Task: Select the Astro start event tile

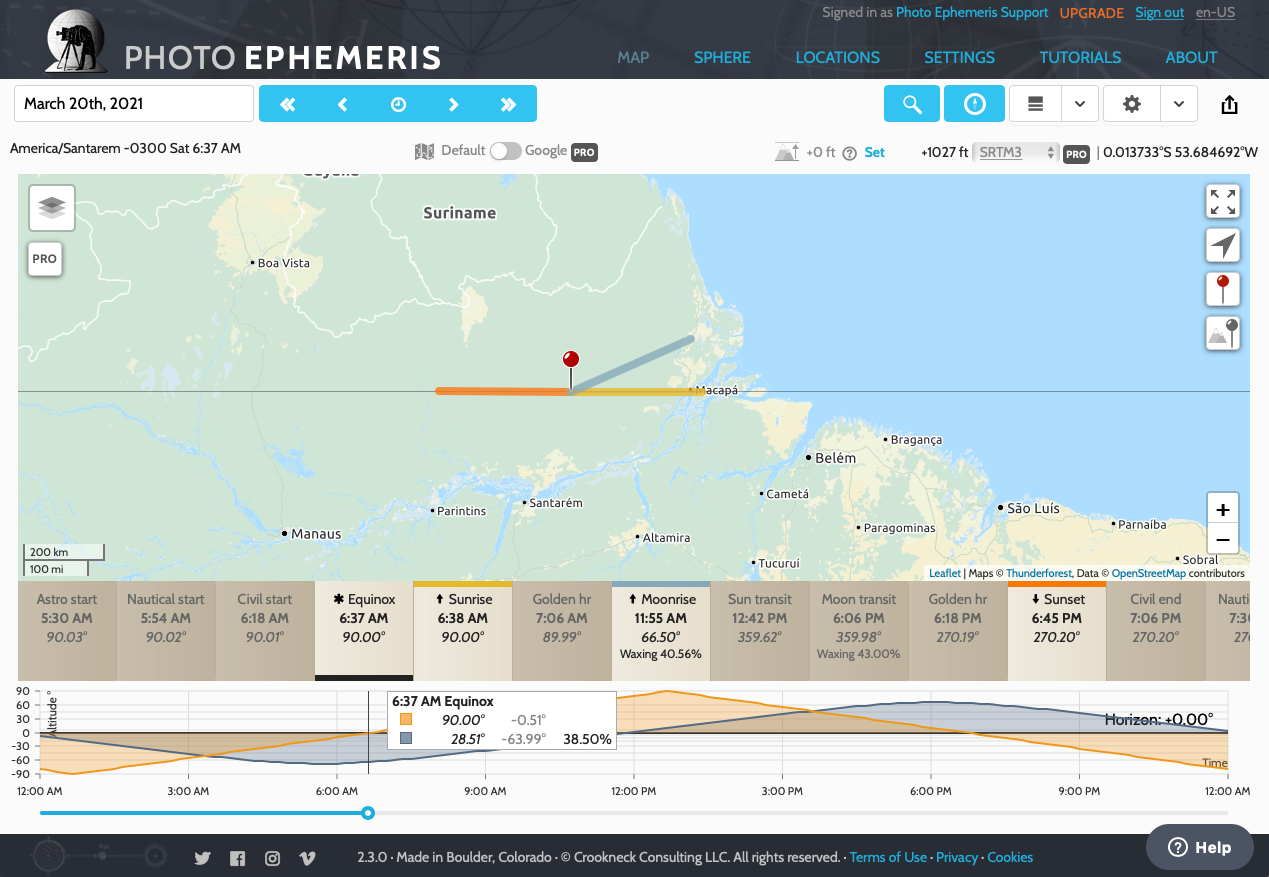Action: coord(67,632)
